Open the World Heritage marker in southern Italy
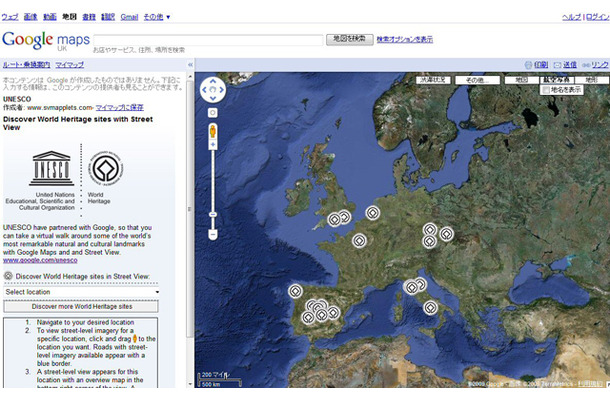This screenshot has height=400, width=610. pos(430,308)
